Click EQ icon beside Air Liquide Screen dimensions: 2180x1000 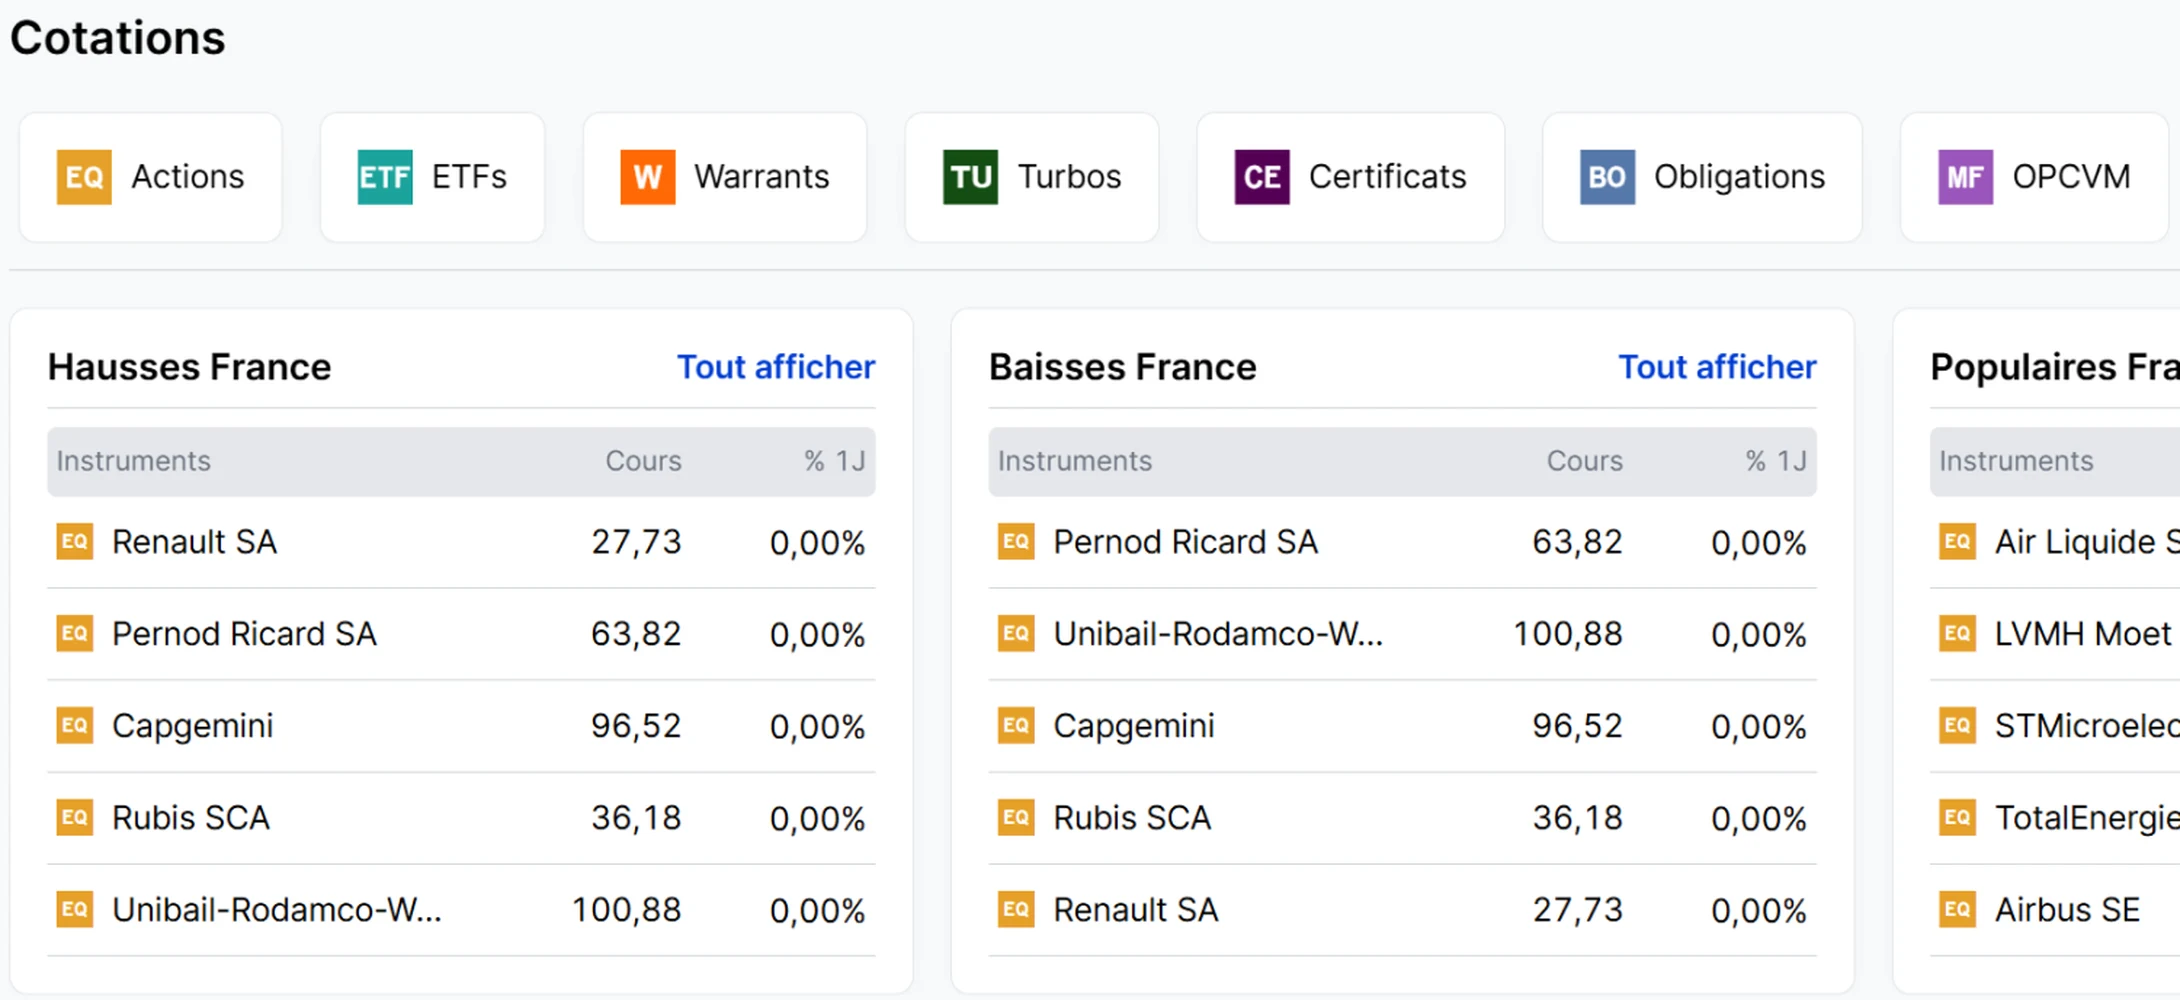1958,542
